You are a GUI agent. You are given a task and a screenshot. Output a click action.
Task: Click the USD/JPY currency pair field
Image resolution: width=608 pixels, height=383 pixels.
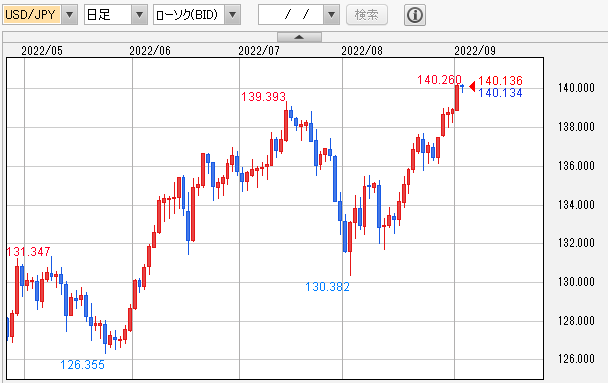click(x=32, y=15)
